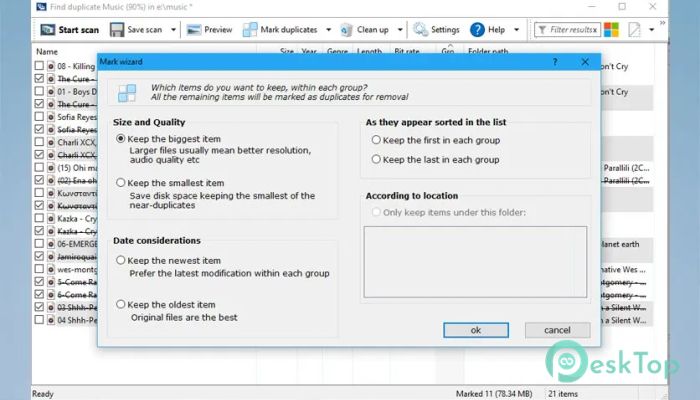Select Keep the oldest item
The image size is (700, 400).
(121, 304)
